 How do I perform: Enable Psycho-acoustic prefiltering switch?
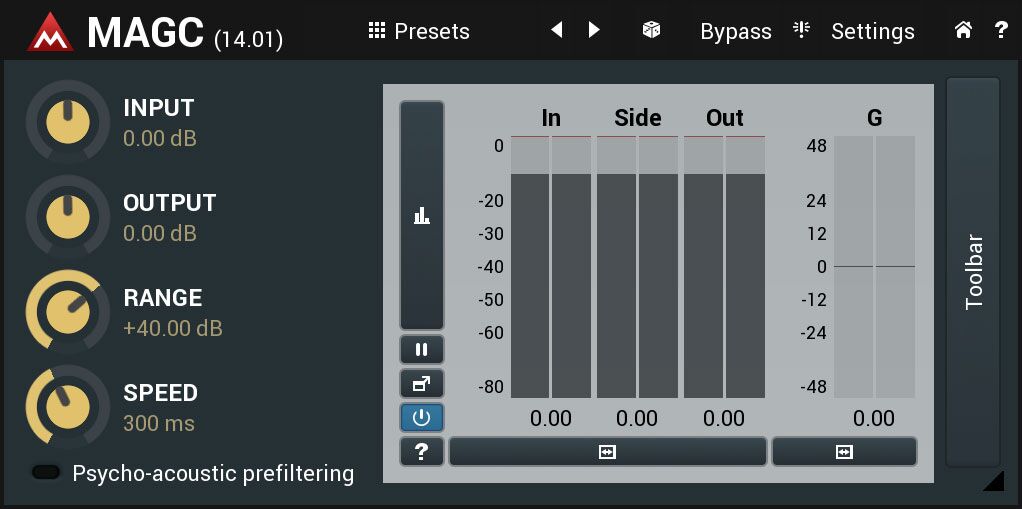point(46,473)
